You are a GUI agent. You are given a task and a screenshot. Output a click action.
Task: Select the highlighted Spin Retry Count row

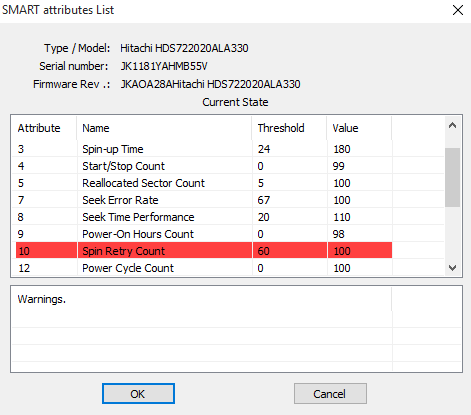pos(204,251)
